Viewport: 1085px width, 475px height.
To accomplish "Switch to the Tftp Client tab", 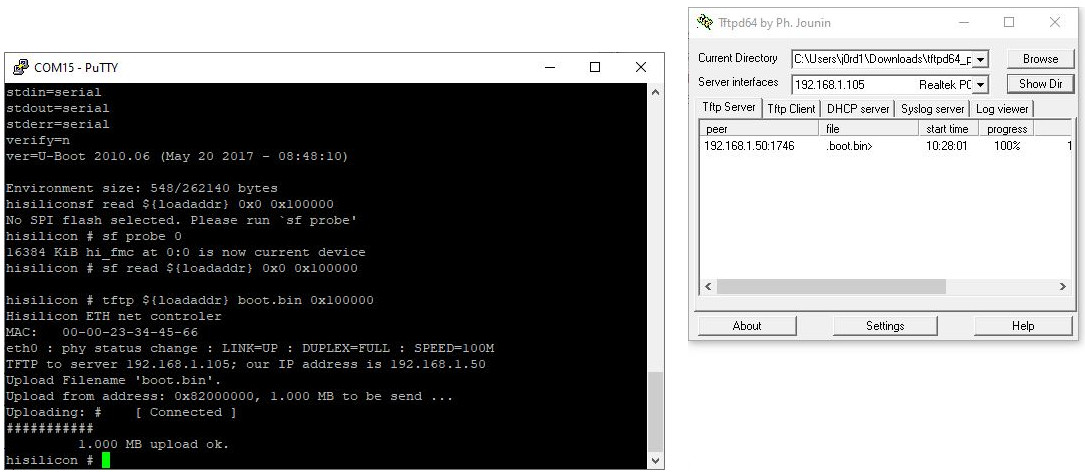I will 791,109.
